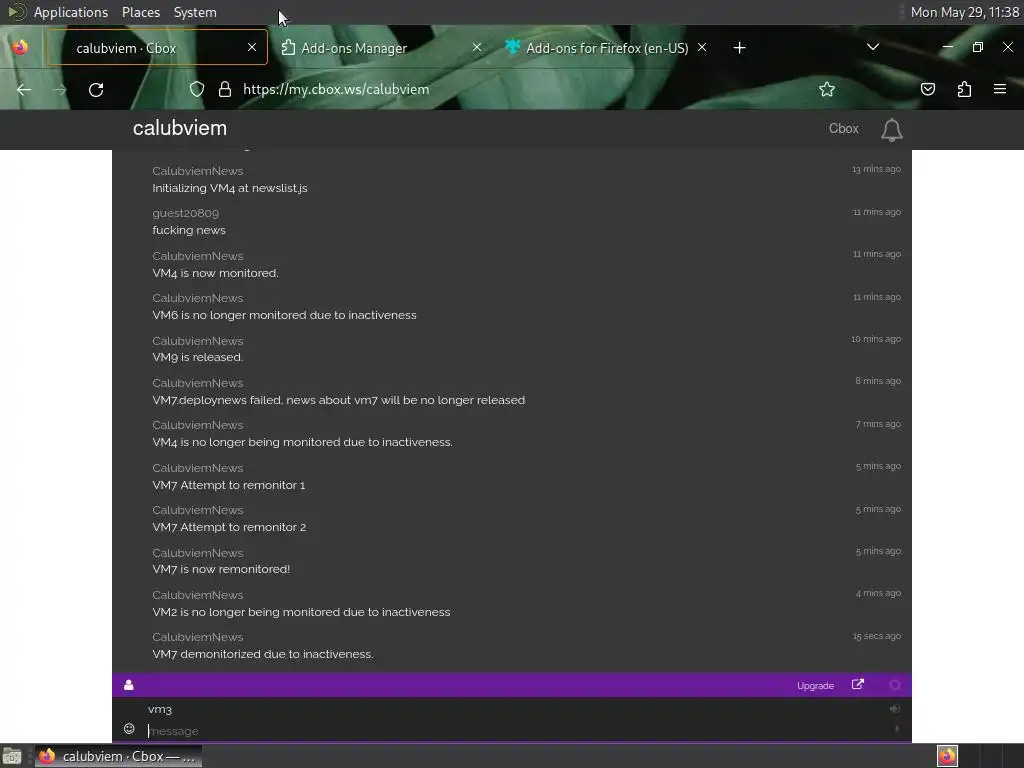Click the Firefox logo beside the tabs
1024x768 pixels.
[x=20, y=47]
